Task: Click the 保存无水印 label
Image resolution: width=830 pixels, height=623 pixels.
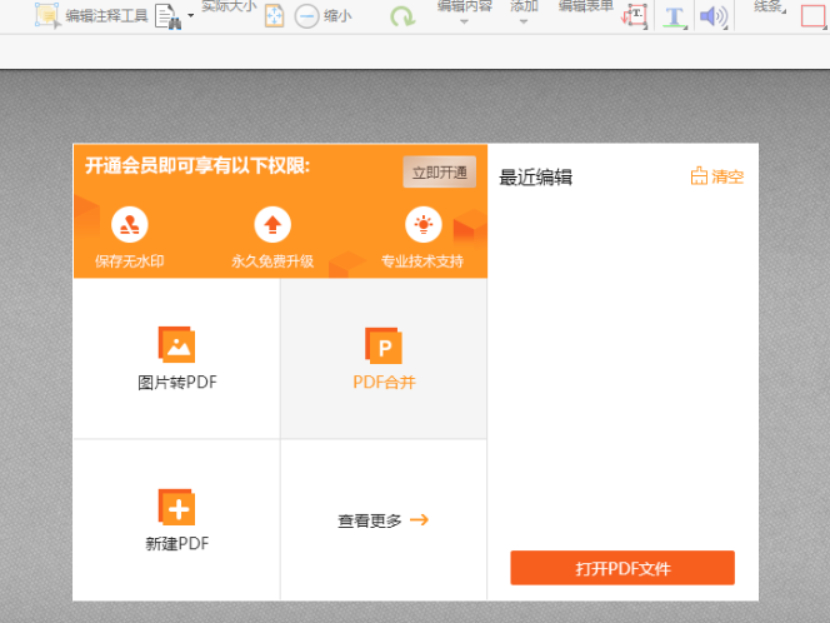Action: coord(130,261)
